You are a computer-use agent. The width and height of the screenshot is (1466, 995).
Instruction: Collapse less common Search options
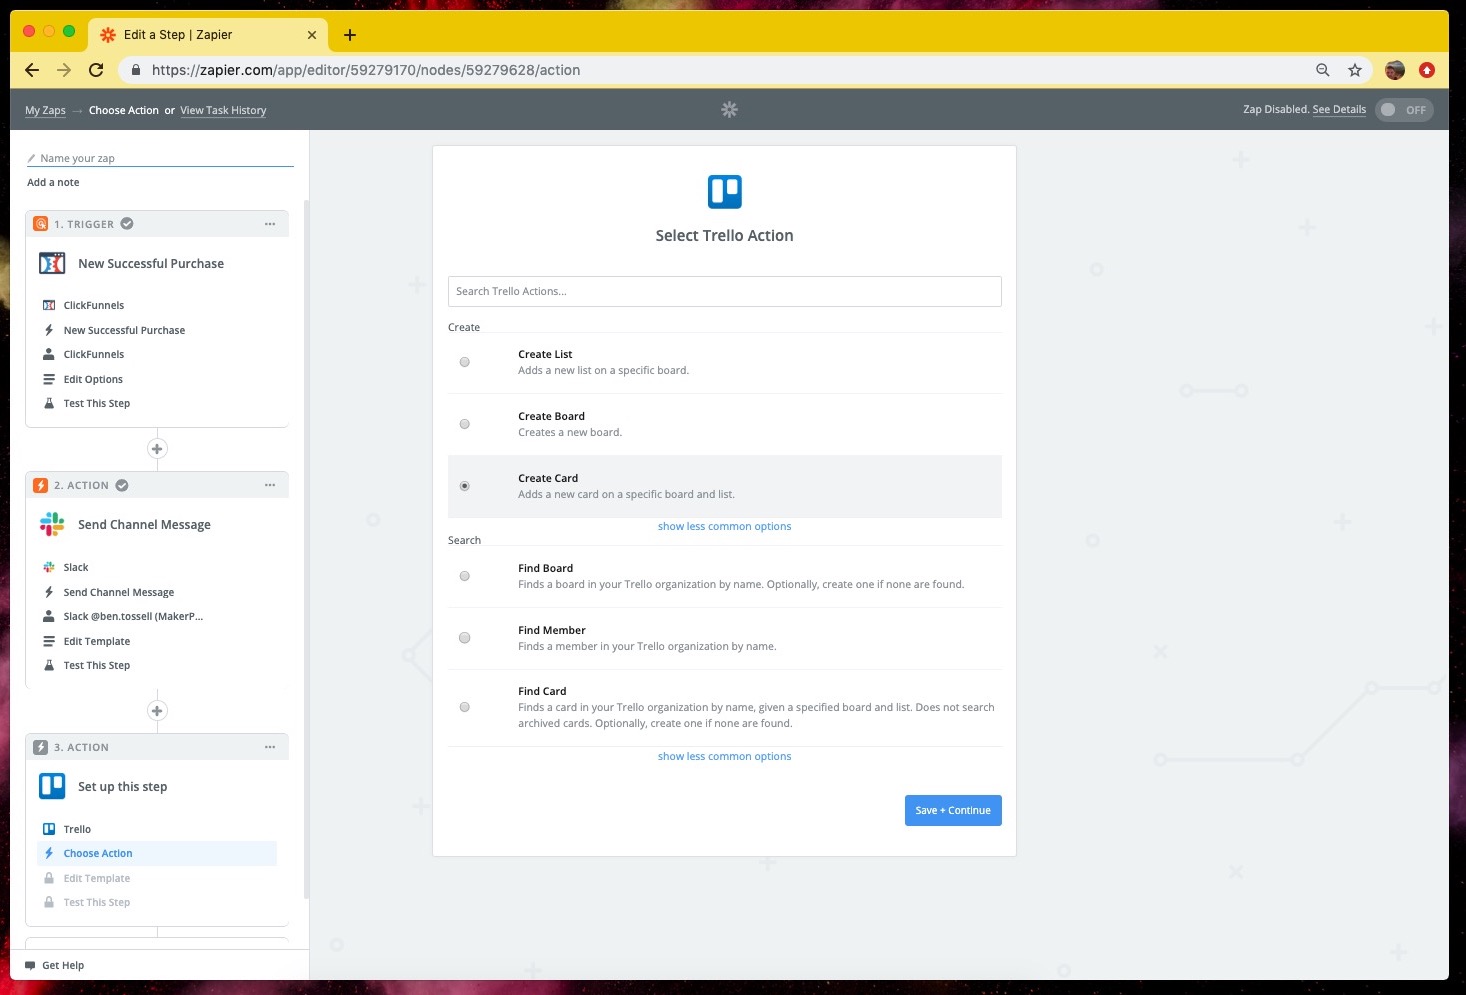[x=724, y=756]
